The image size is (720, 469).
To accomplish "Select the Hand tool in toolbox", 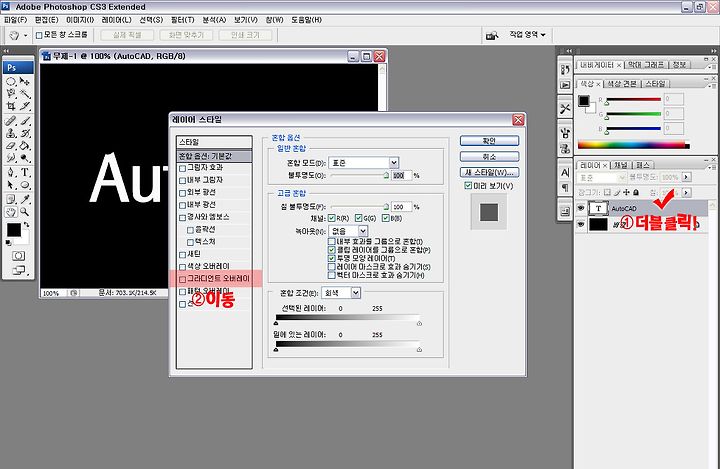I will tap(11, 212).
